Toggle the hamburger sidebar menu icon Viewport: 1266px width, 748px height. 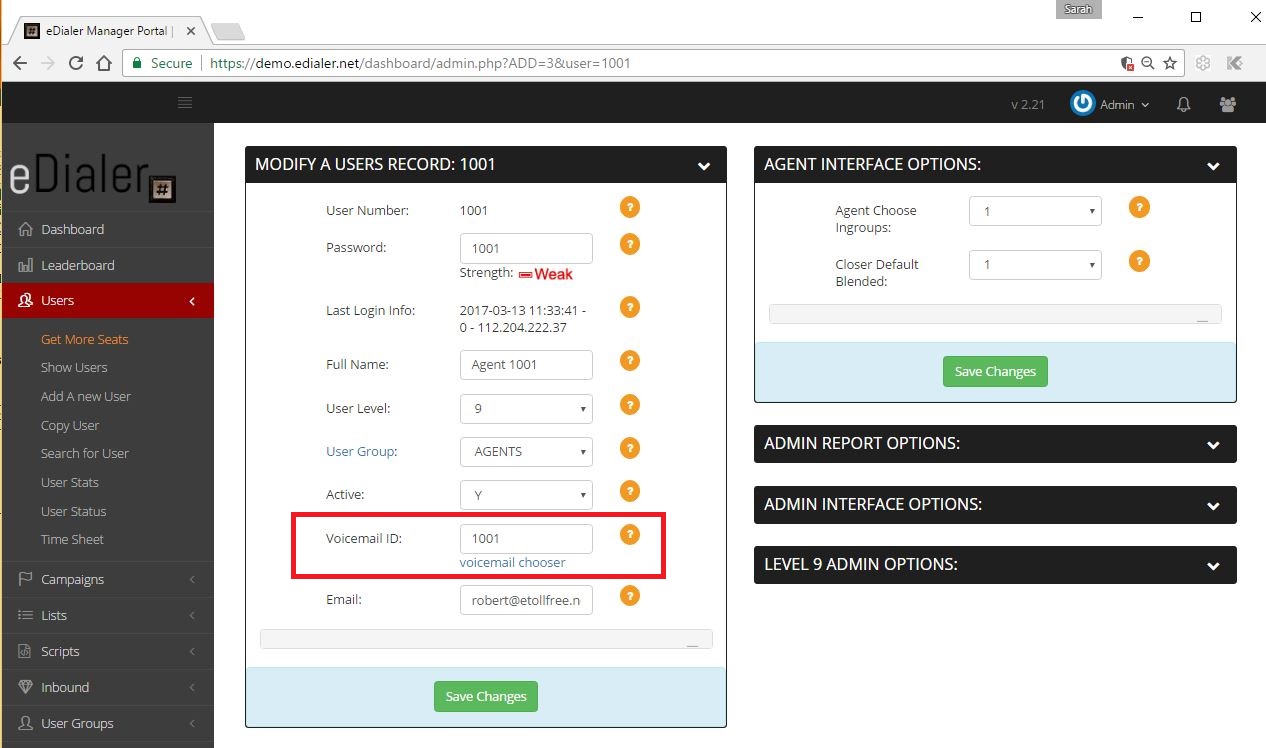(x=184, y=103)
